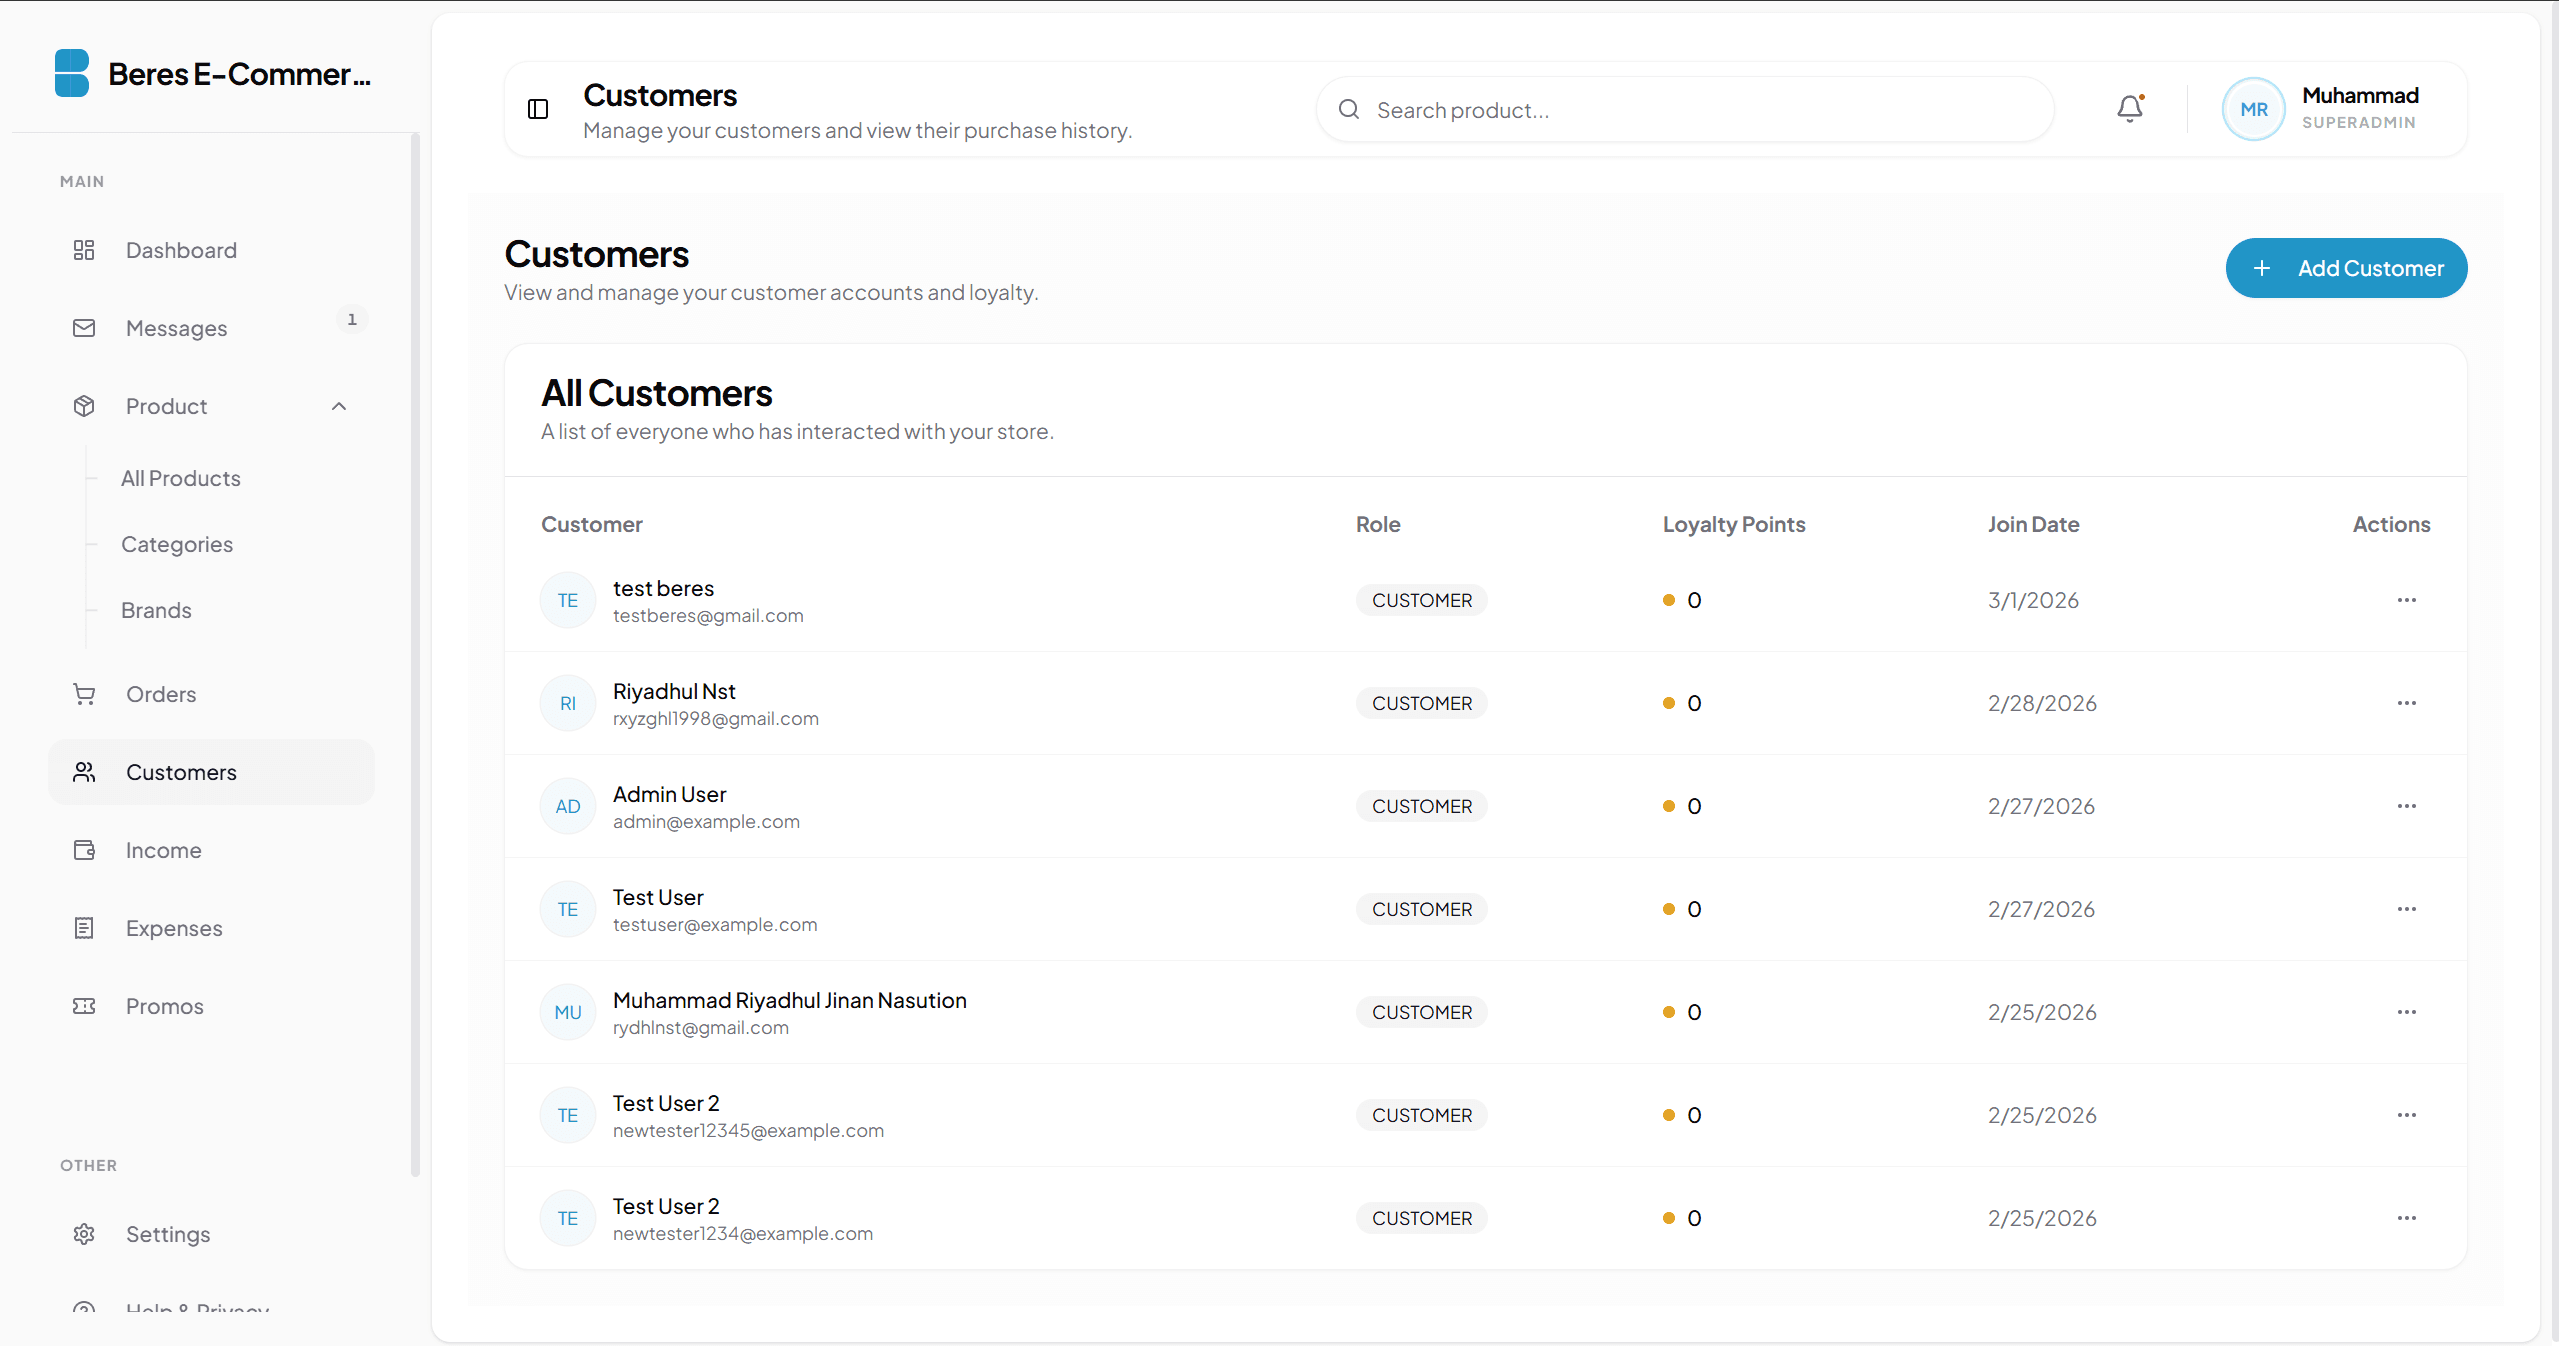Click the MU avatar for Muhammad Riyadhul
The width and height of the screenshot is (2559, 1346).
click(568, 1012)
